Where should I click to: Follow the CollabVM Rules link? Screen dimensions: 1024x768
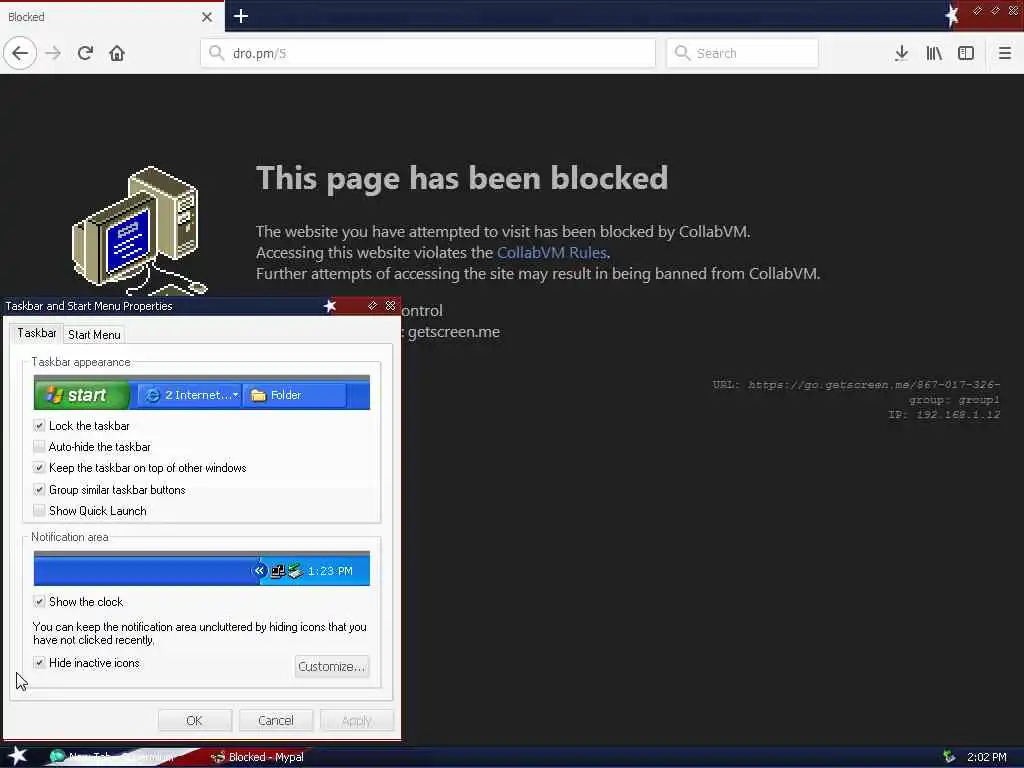coord(552,253)
